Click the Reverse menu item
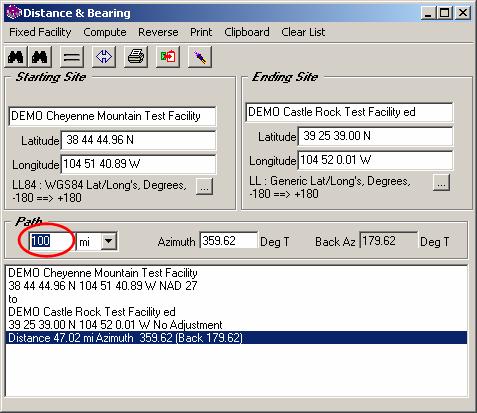 pyautogui.click(x=158, y=32)
